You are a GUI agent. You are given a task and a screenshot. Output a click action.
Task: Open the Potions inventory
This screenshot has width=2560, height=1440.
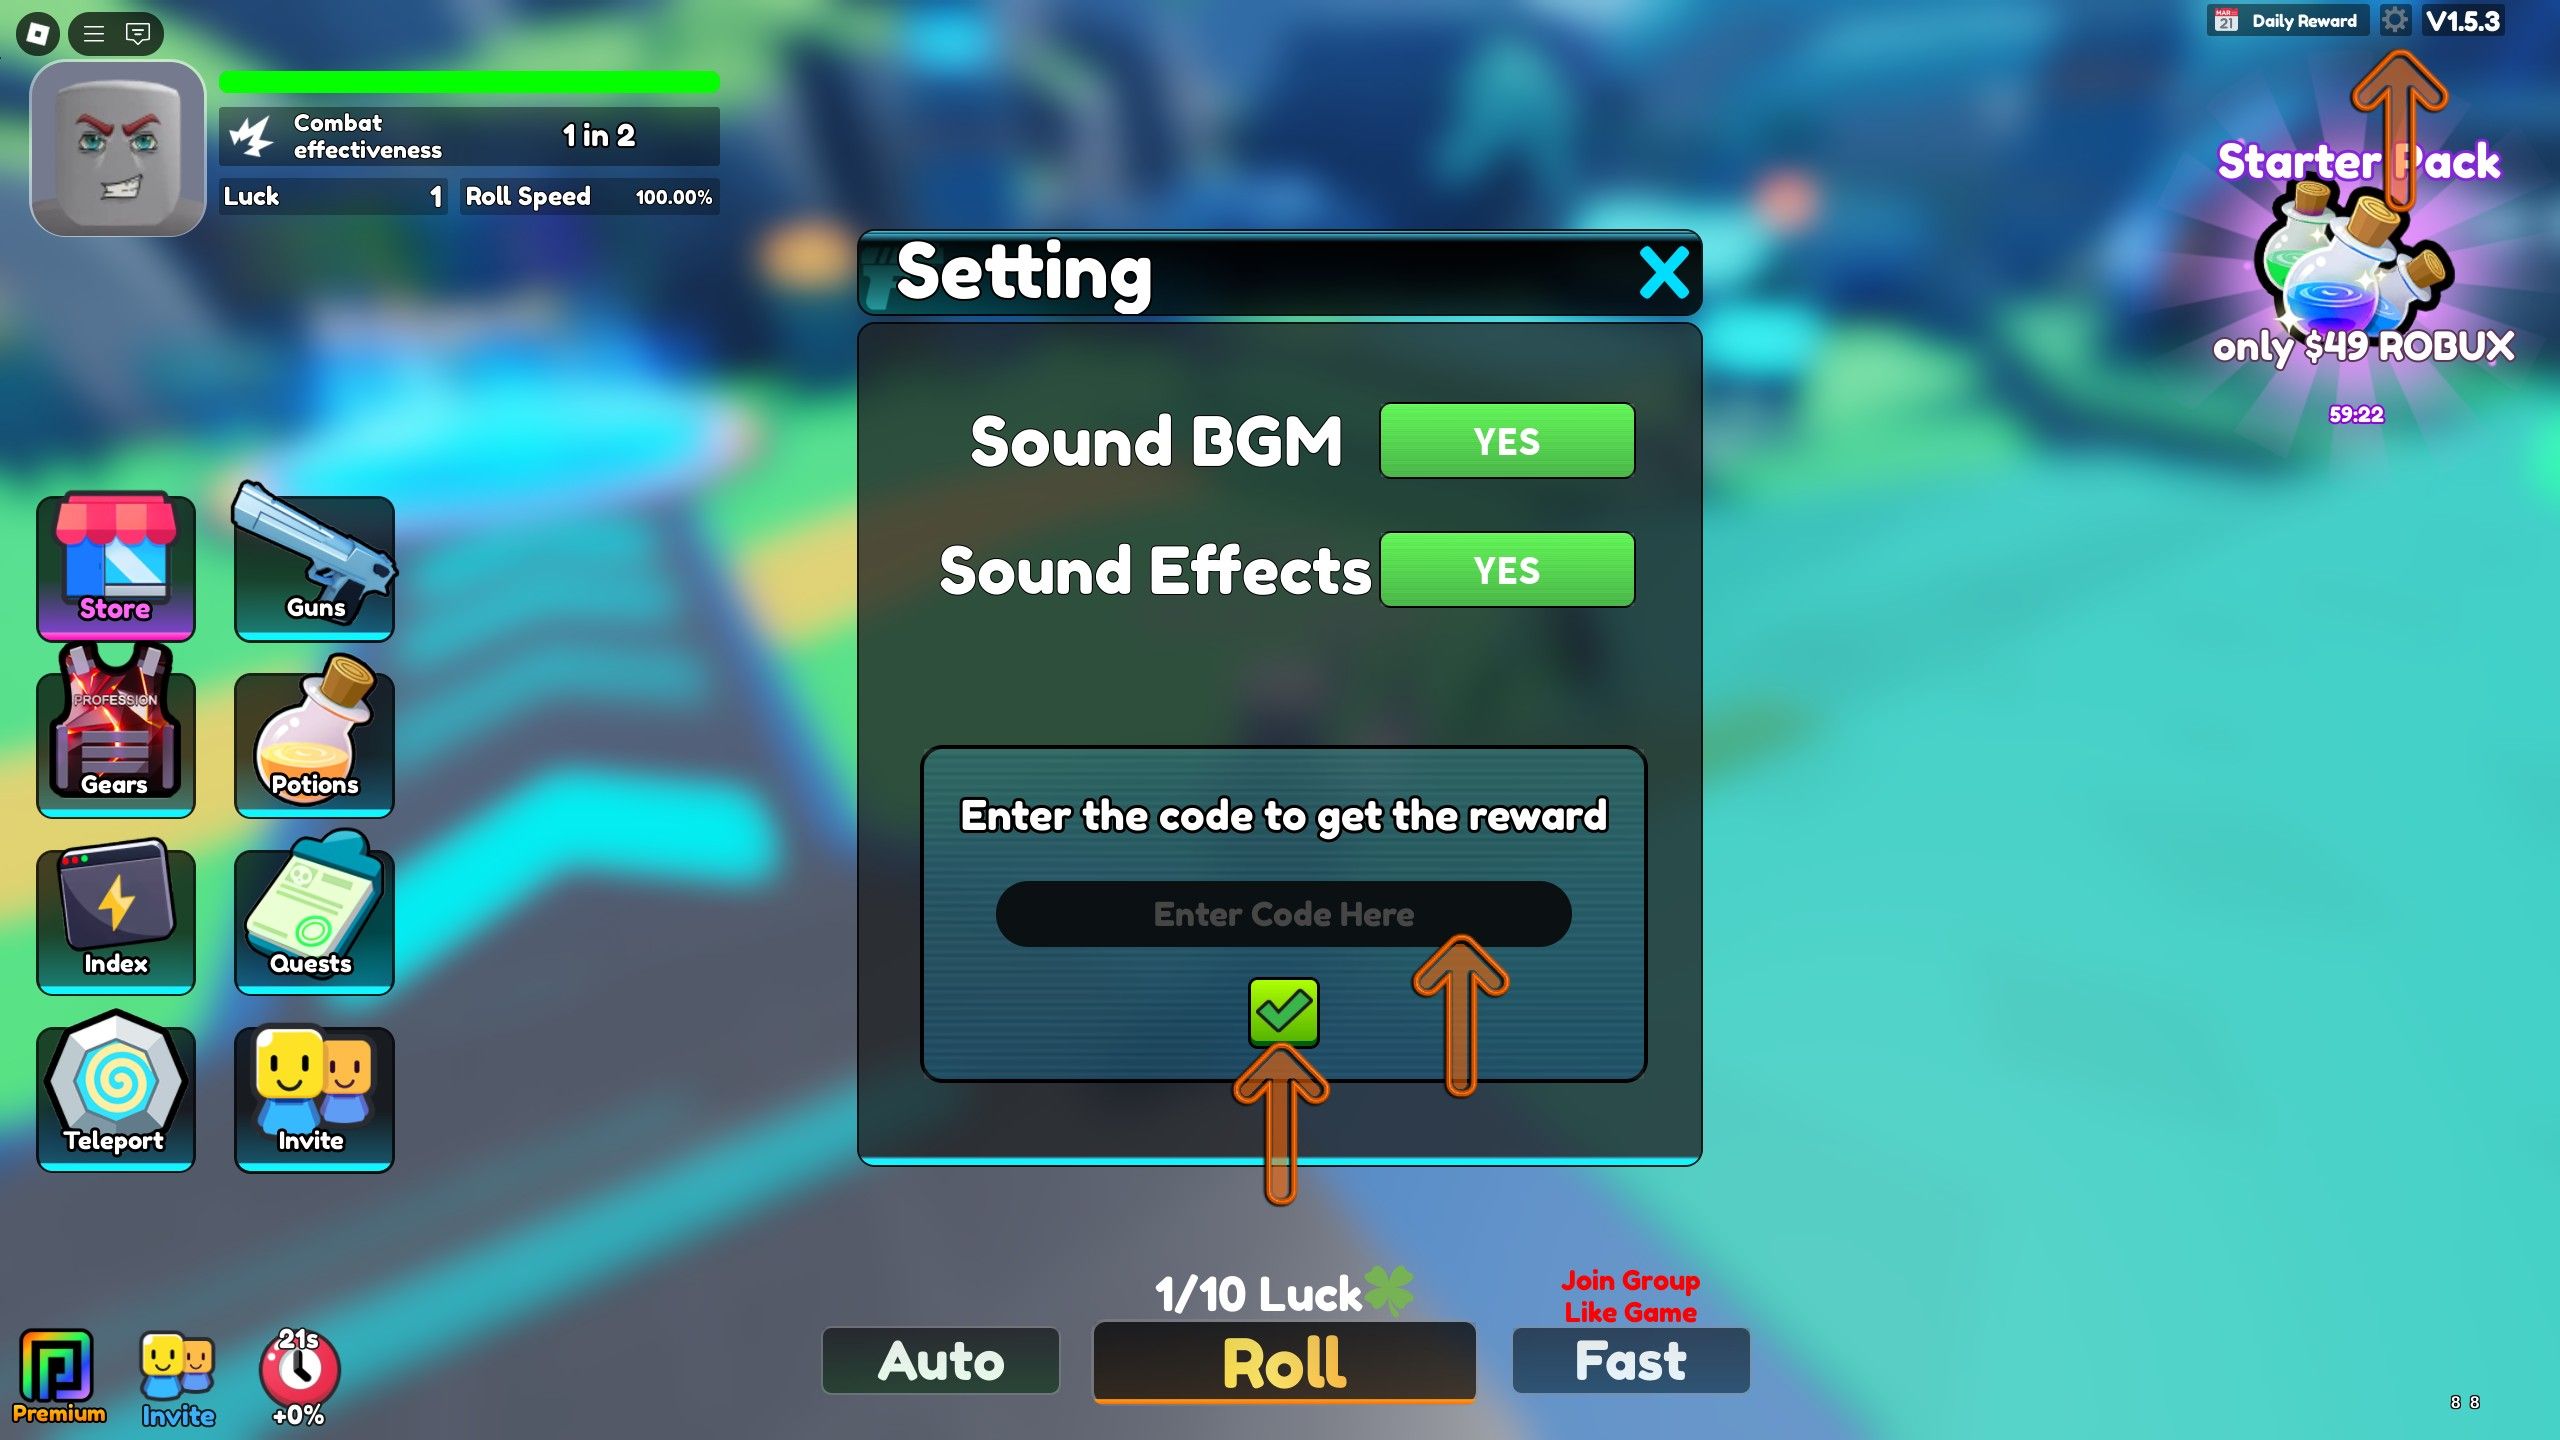(315, 728)
